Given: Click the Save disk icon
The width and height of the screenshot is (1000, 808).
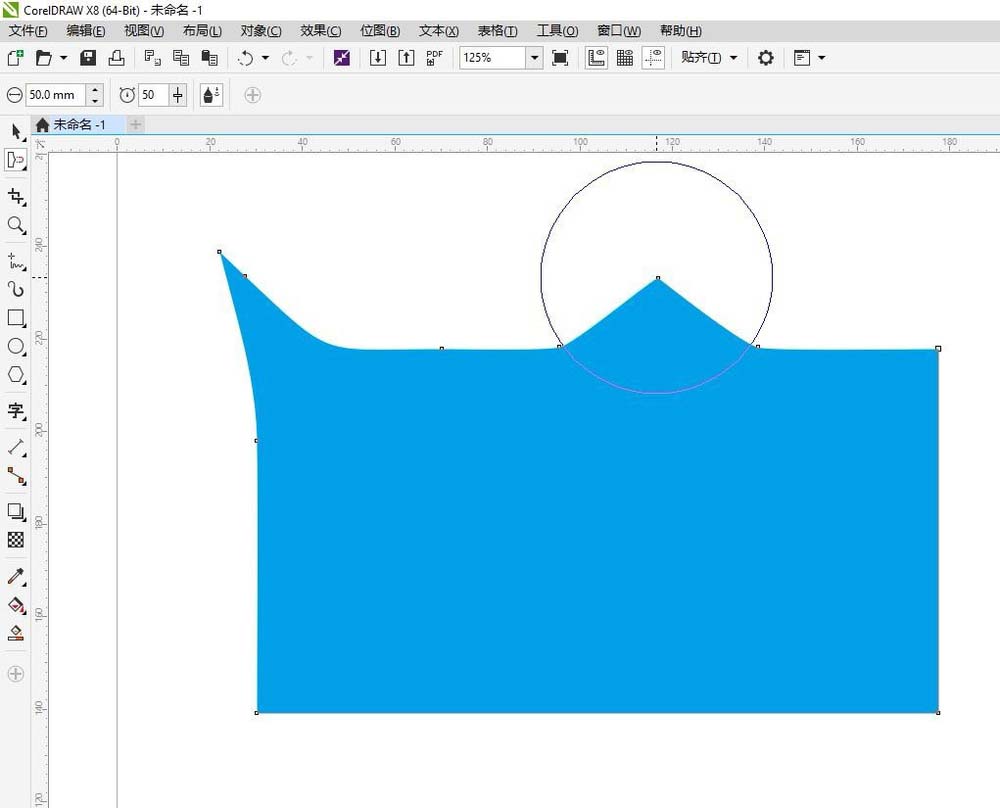Looking at the screenshot, I should coord(88,58).
